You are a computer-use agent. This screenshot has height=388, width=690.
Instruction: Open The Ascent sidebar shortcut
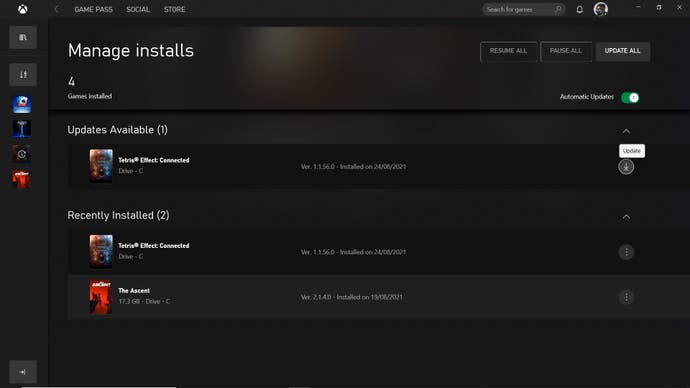[22, 179]
